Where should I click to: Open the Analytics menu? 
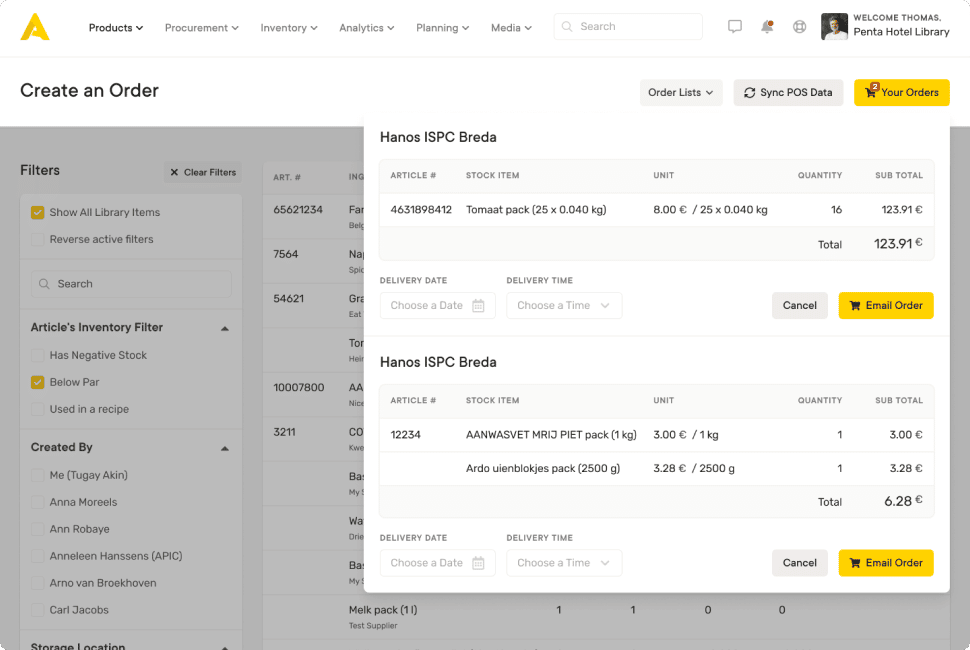pos(366,28)
